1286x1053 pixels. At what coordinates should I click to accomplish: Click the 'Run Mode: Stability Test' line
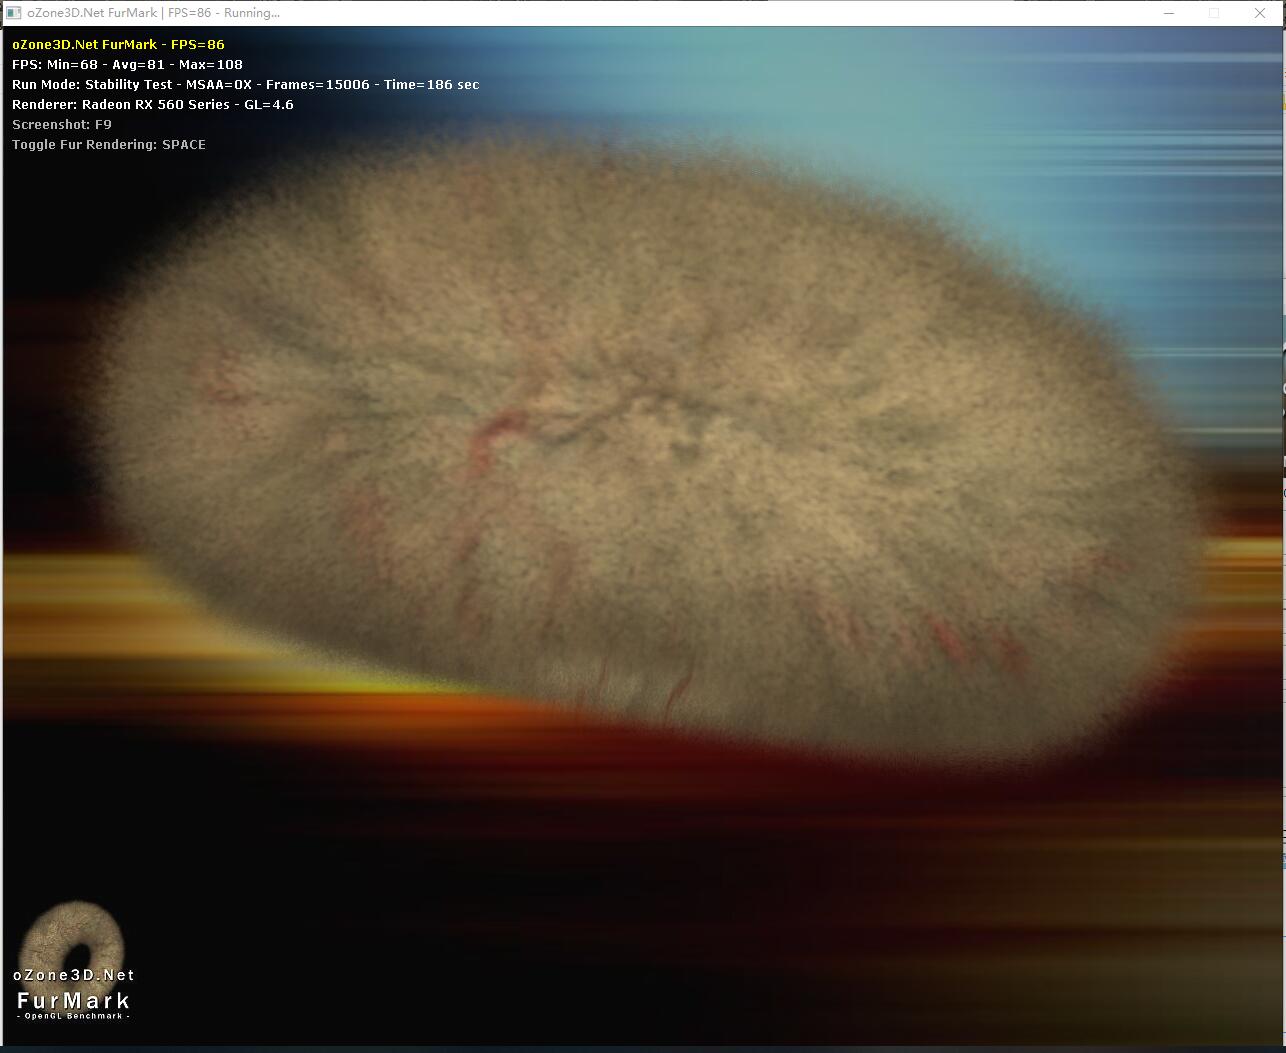pos(245,84)
